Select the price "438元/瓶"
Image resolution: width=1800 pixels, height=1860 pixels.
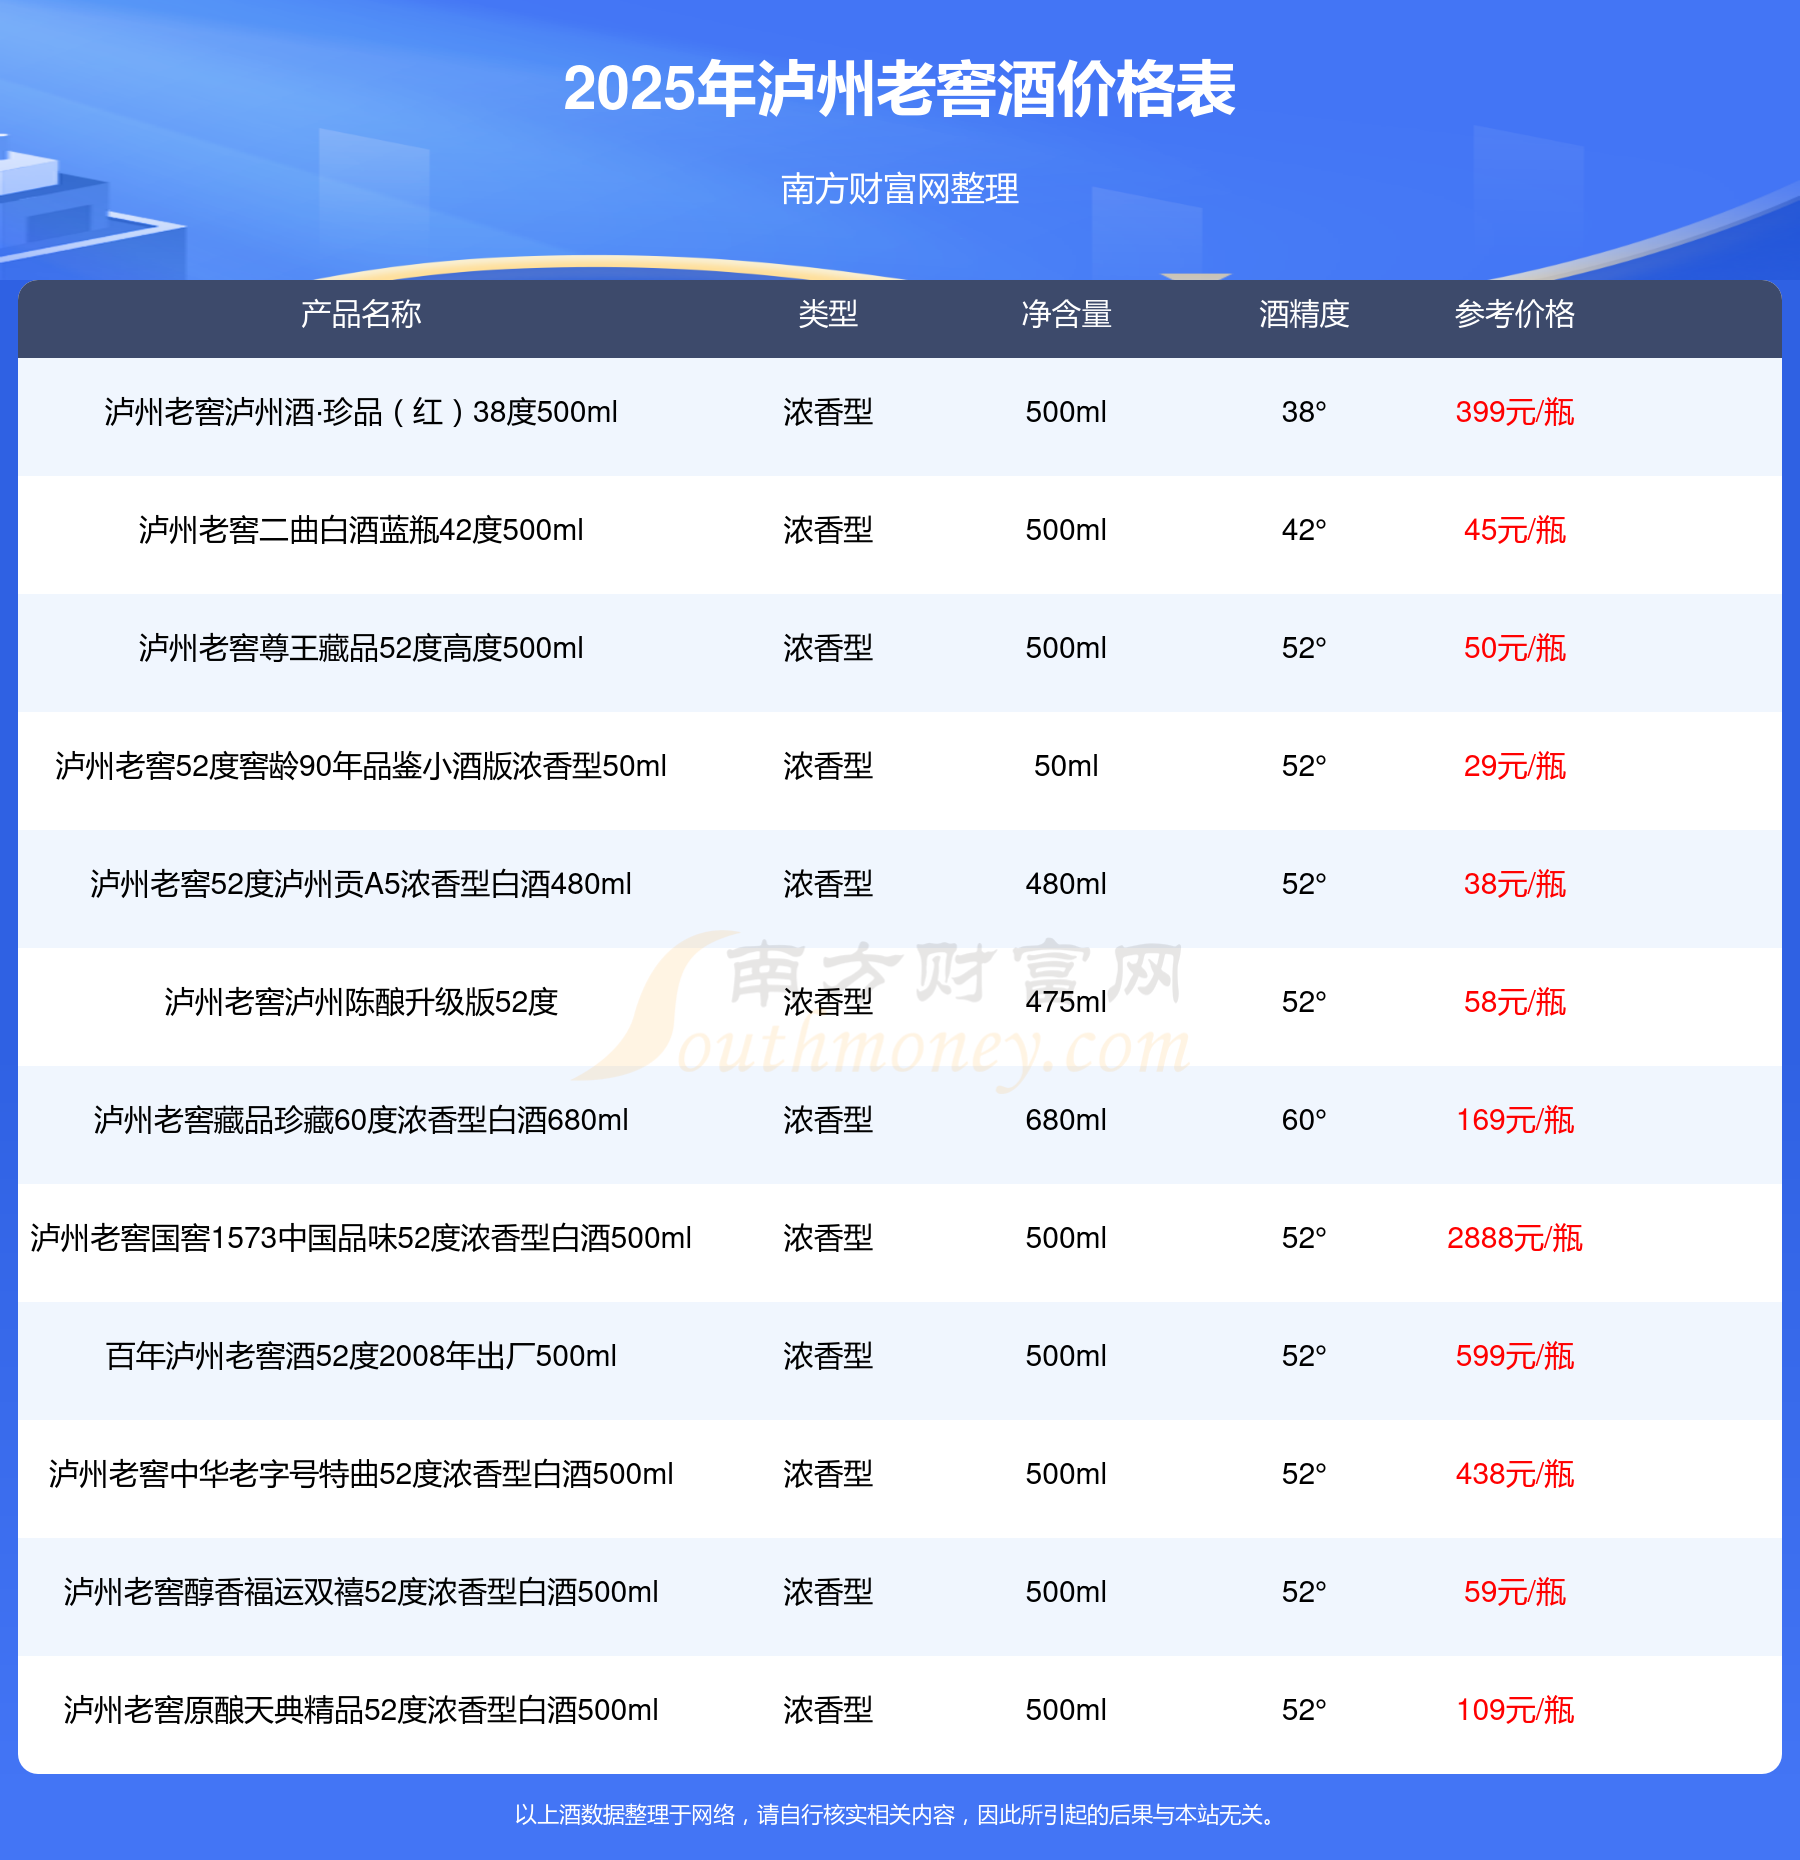point(1515,1474)
